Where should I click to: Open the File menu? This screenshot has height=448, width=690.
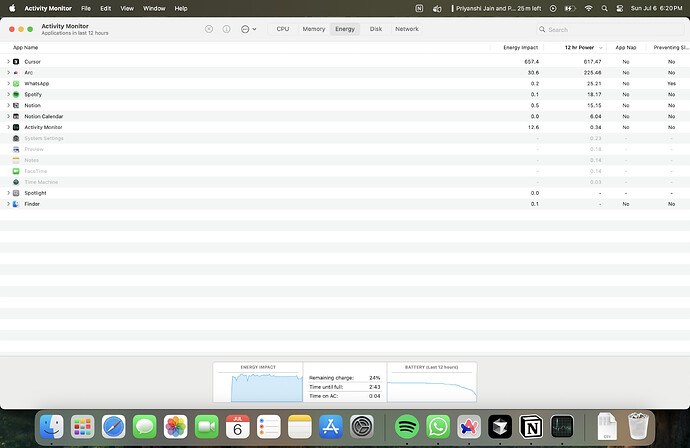point(86,8)
